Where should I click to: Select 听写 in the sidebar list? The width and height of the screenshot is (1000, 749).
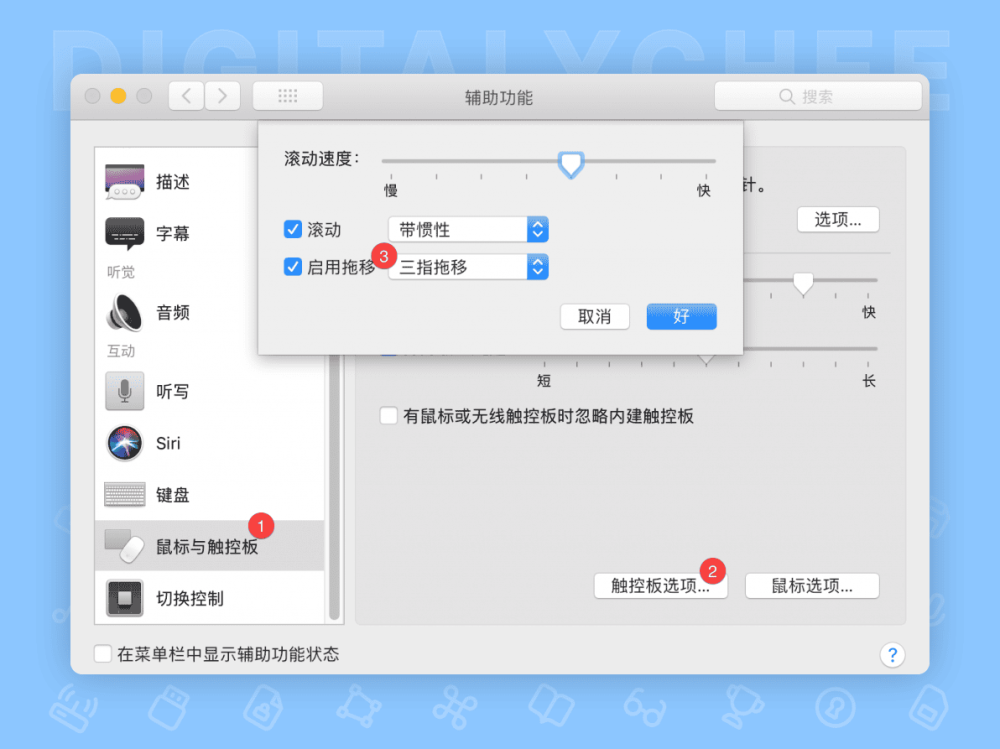[x=210, y=391]
